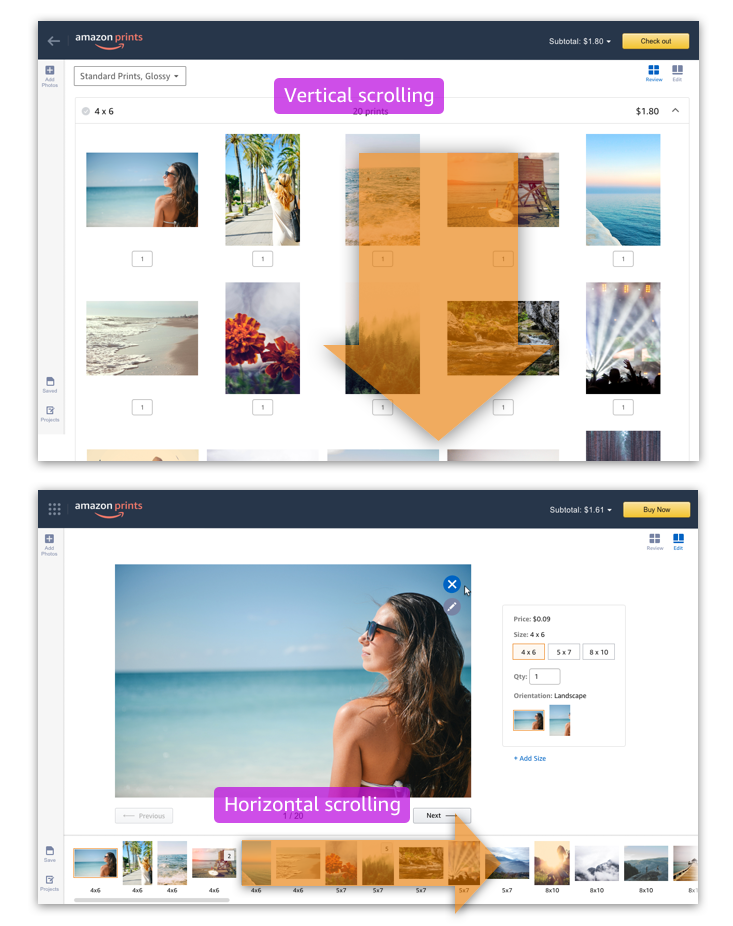Click the Previous photo button
733x926 pixels.
144,816
